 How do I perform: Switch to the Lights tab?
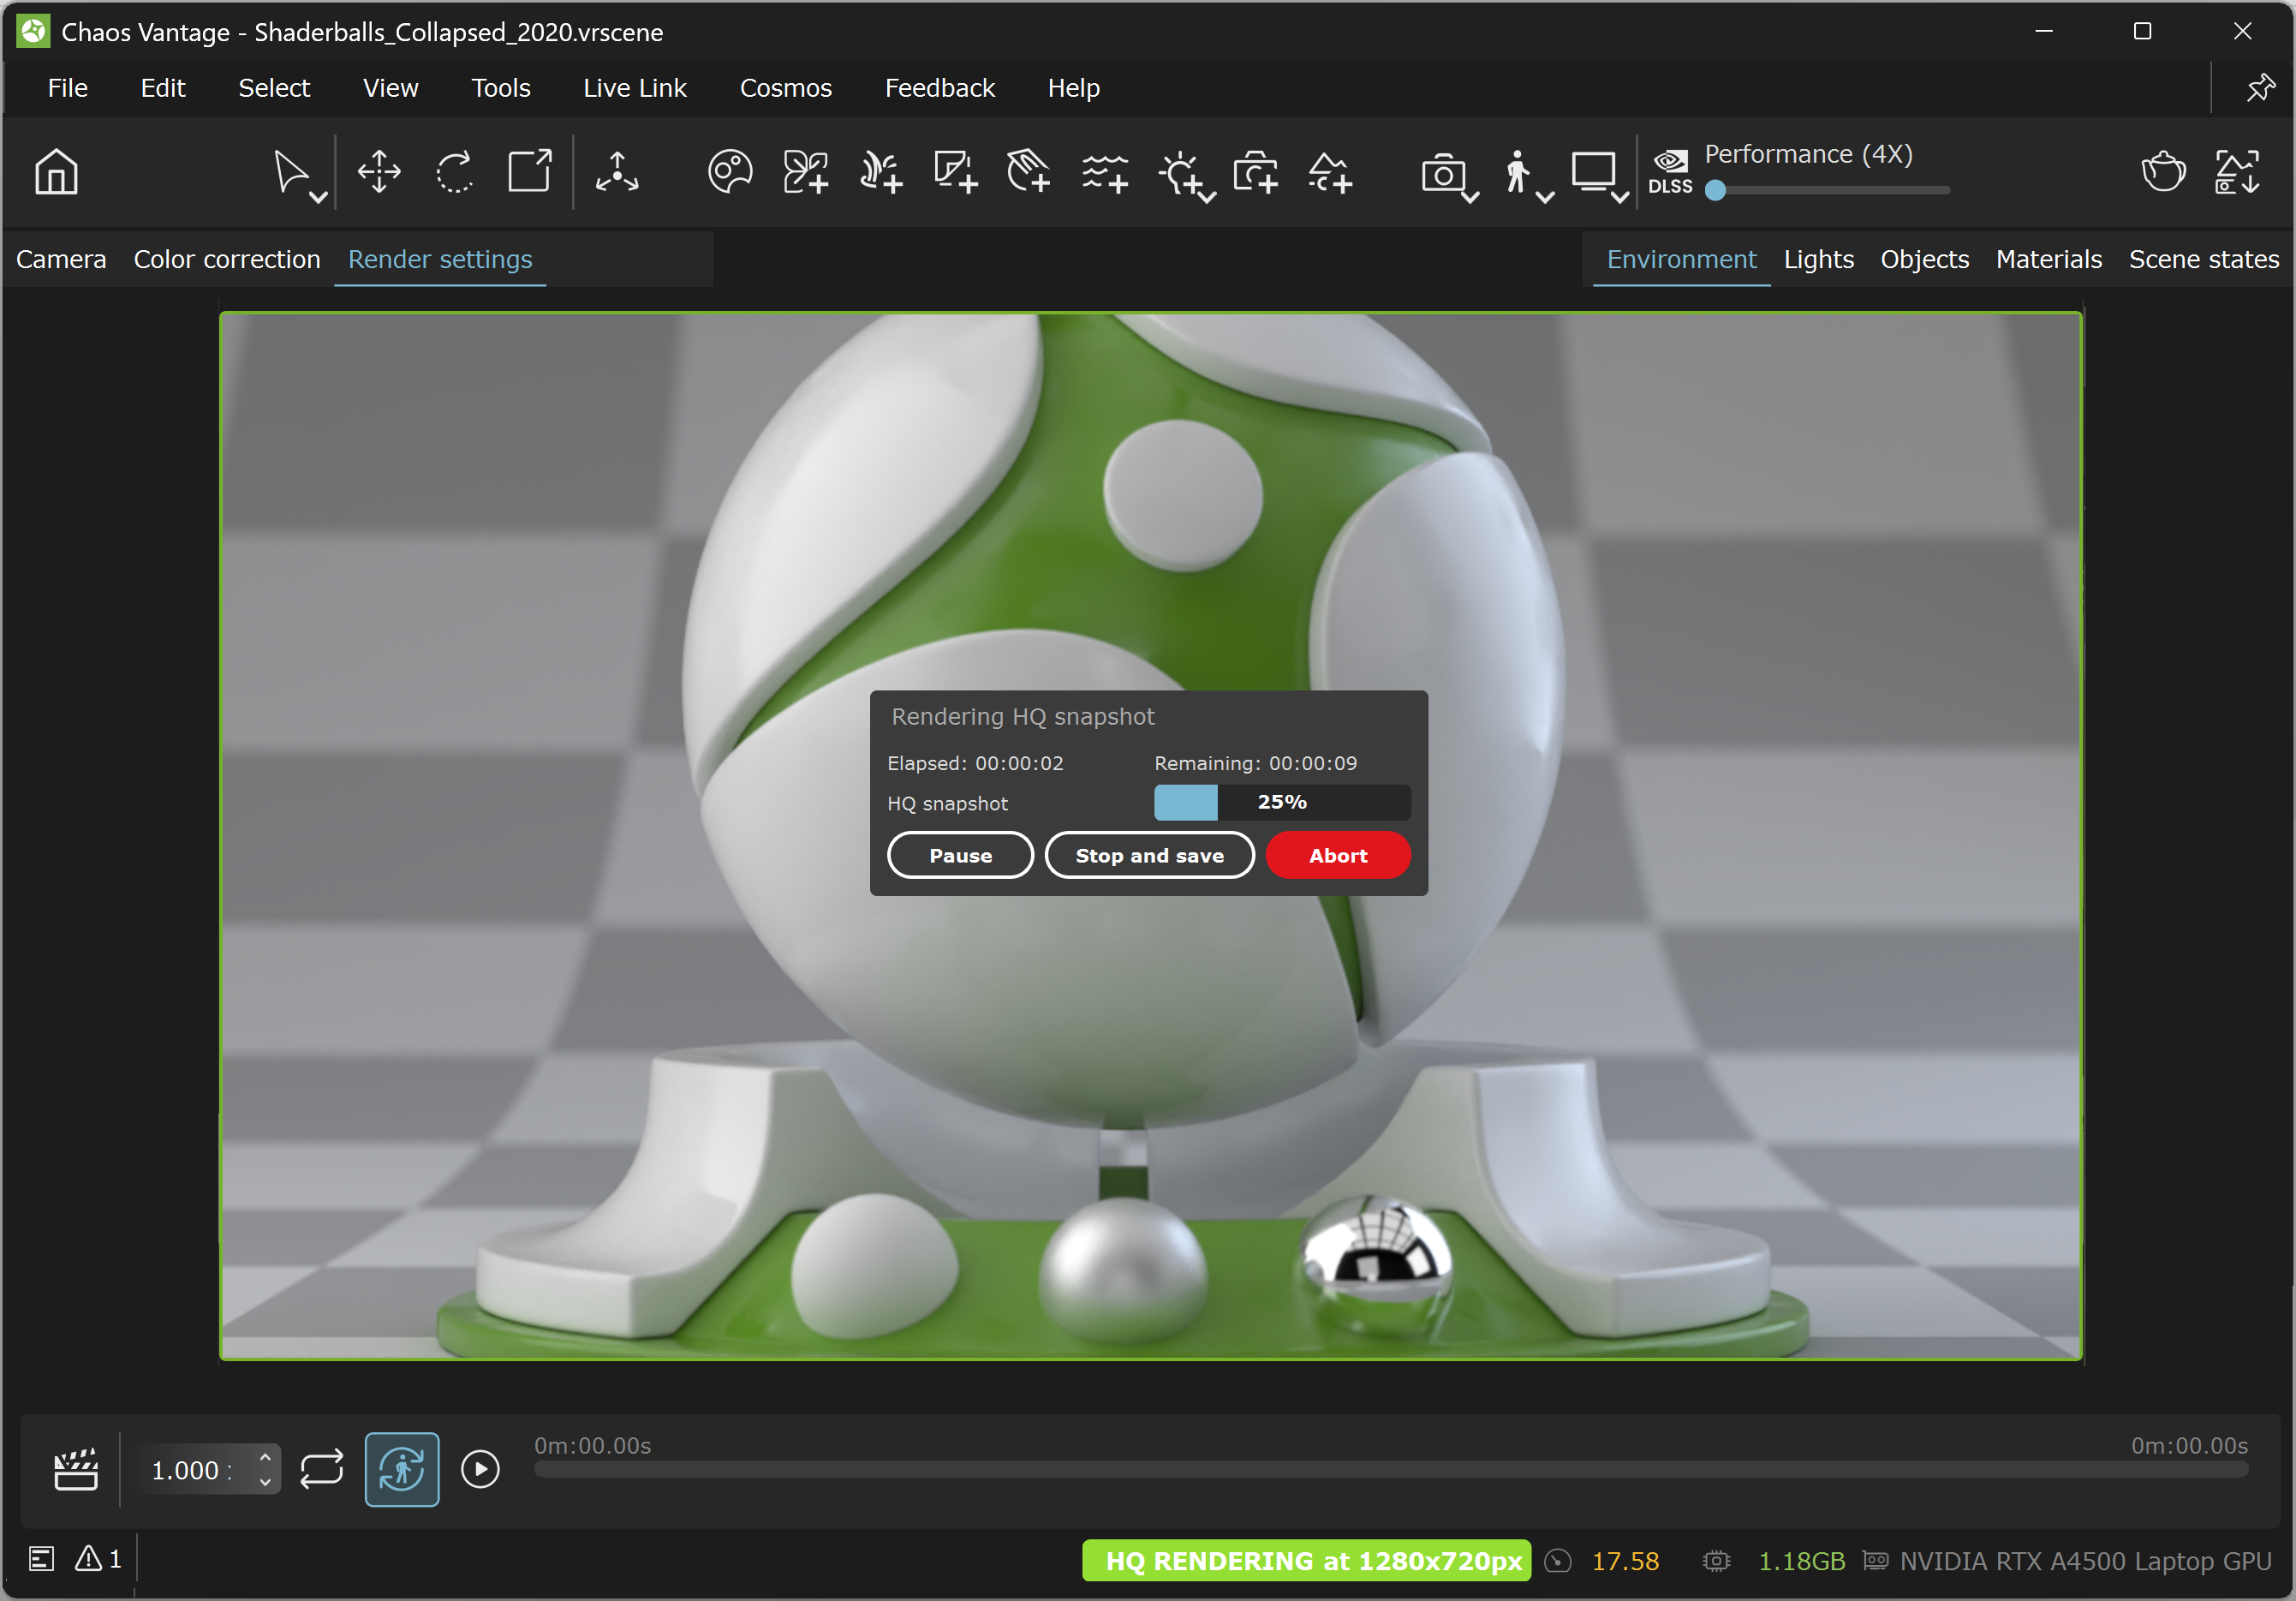1819,259
